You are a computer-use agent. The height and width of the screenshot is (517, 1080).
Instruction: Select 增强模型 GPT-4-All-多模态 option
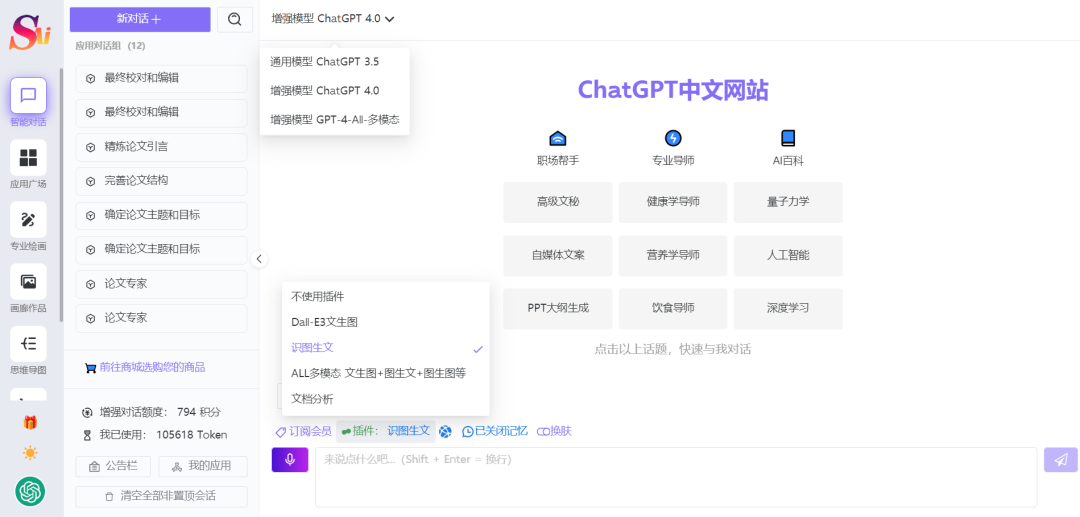(x=335, y=119)
